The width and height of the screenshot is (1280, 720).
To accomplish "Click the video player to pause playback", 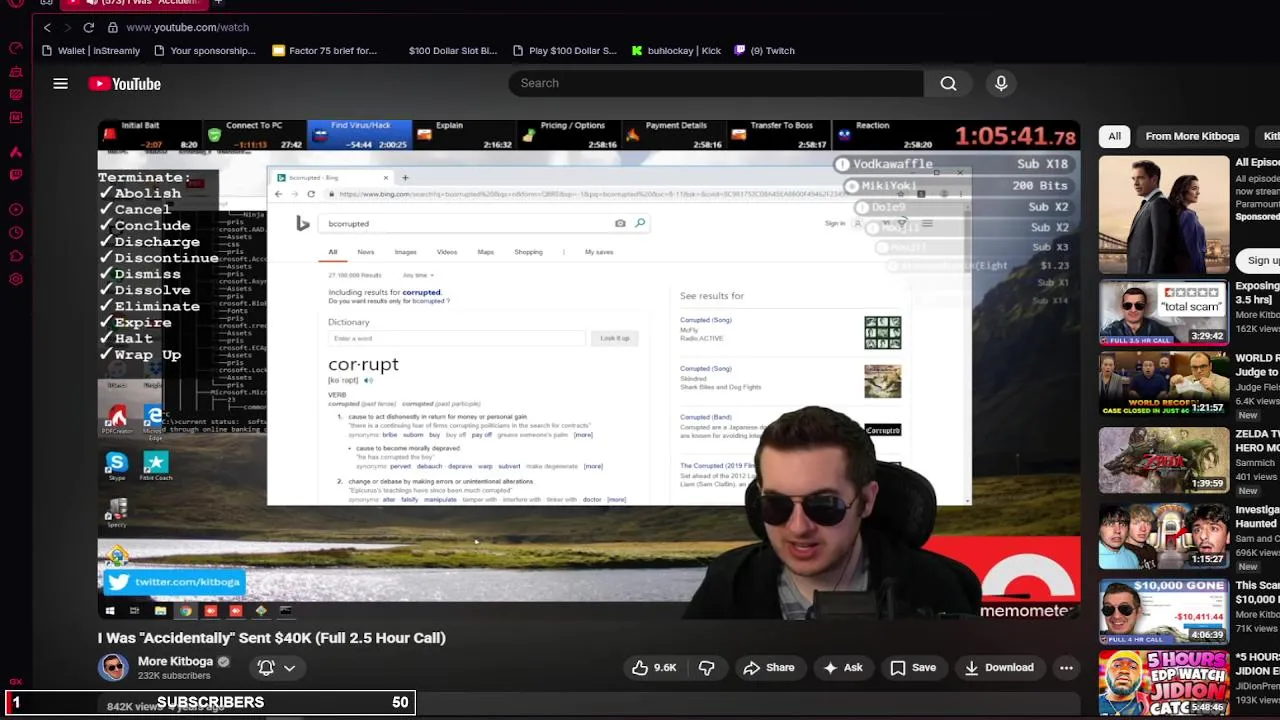I will [x=589, y=369].
